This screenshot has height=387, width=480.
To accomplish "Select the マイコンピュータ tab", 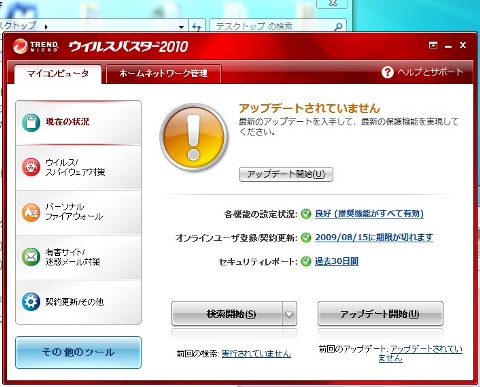I will coord(58,73).
